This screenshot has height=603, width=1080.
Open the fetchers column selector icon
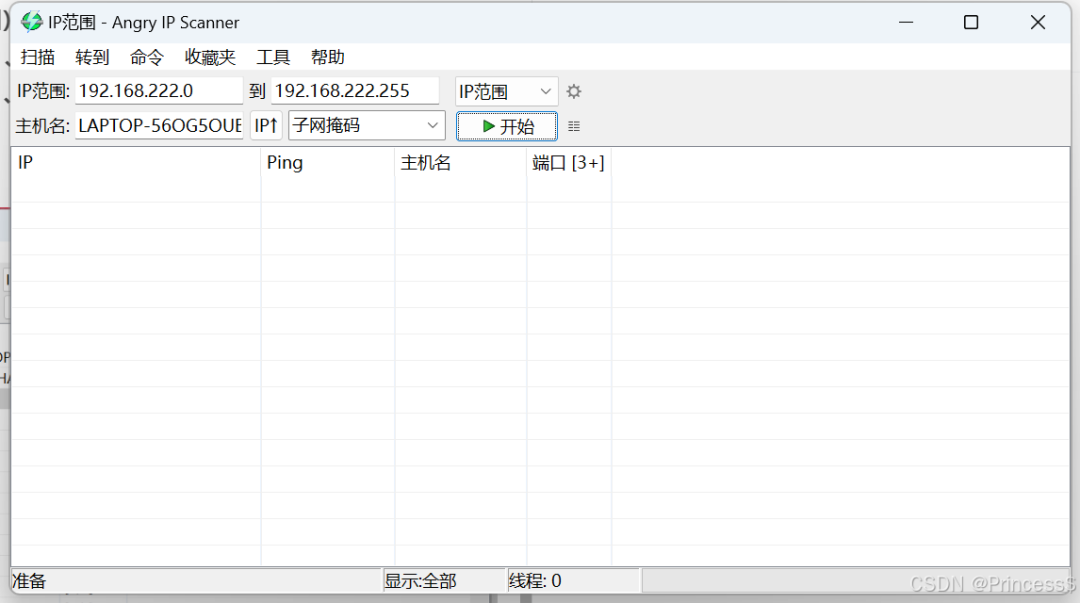[x=574, y=126]
